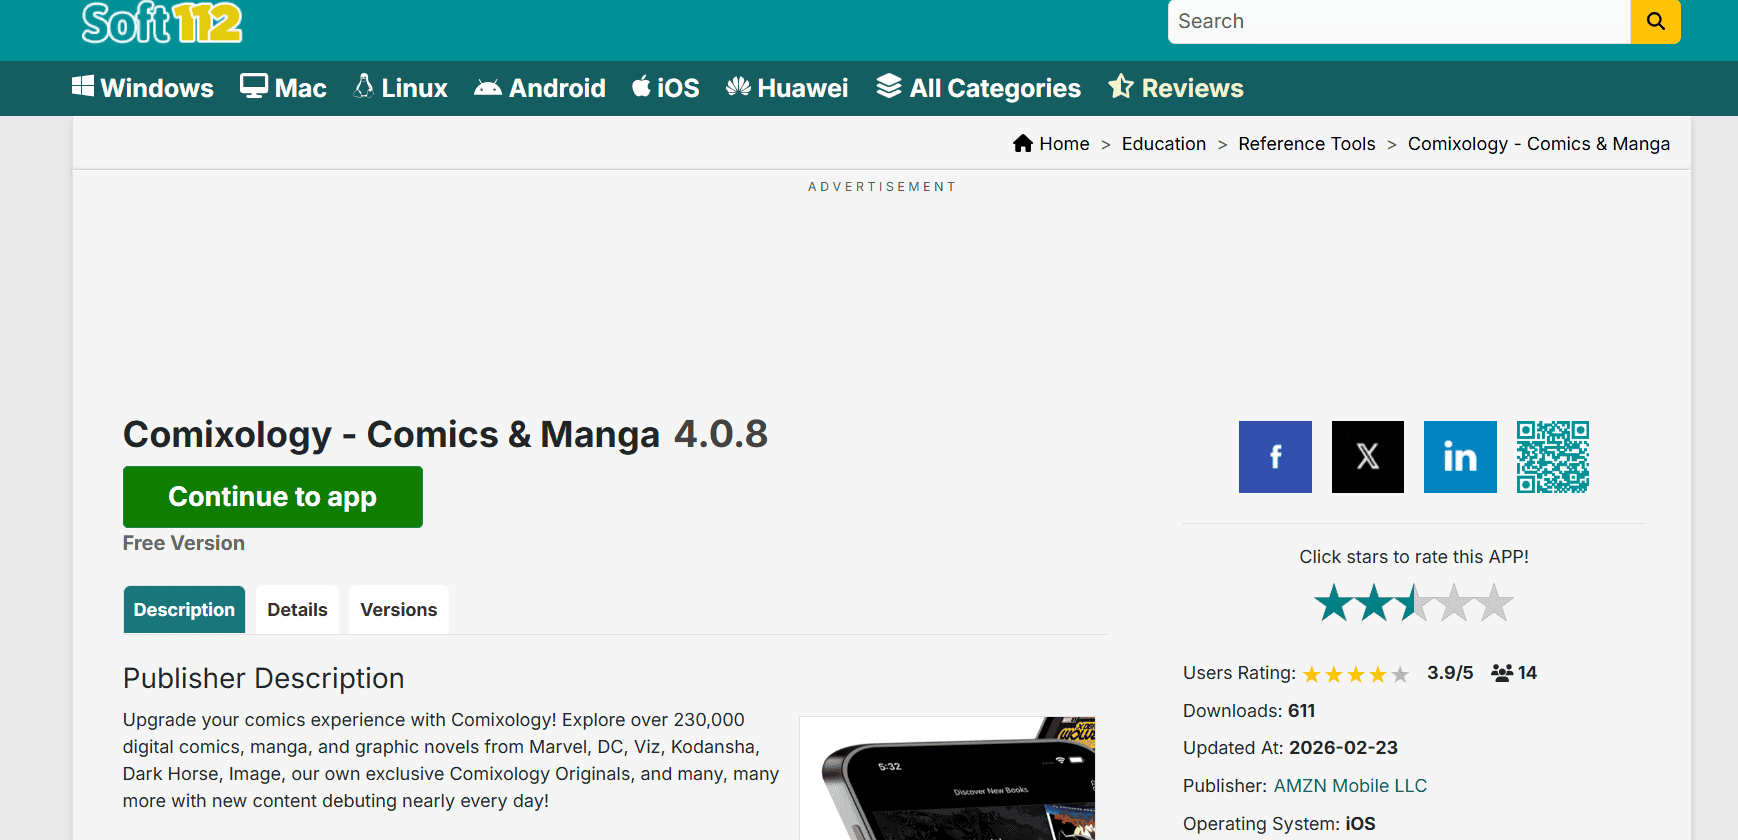The height and width of the screenshot is (840, 1738).
Task: Rate the app two stars
Action: (1374, 603)
